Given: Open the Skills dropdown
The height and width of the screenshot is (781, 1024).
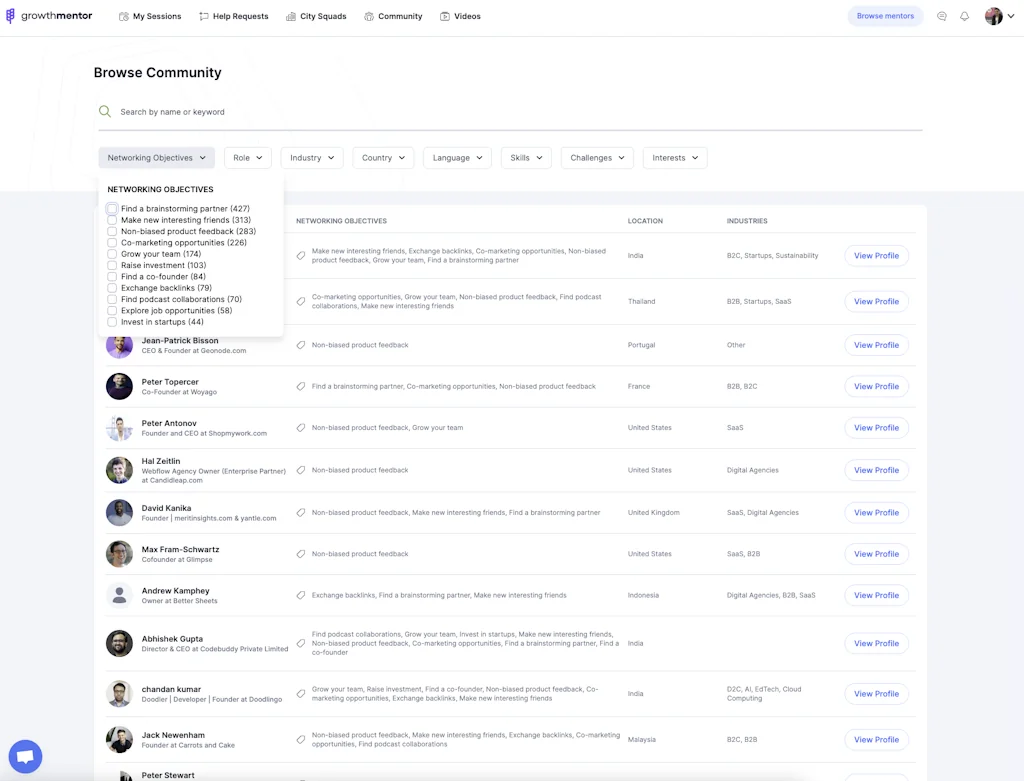Looking at the screenshot, I should [x=525, y=157].
